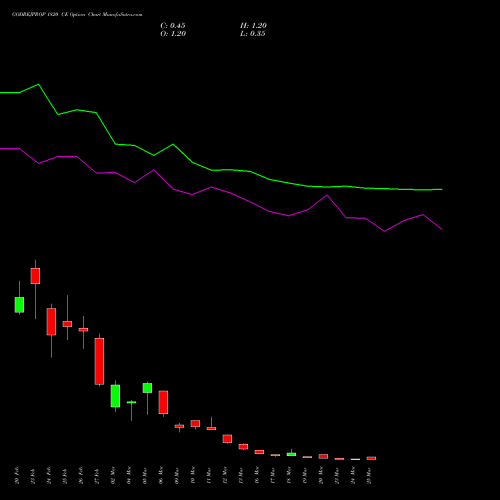Click the '02 Mar' date axis label
Image resolution: width=500 pixels, height=500 pixels.
tap(113, 475)
